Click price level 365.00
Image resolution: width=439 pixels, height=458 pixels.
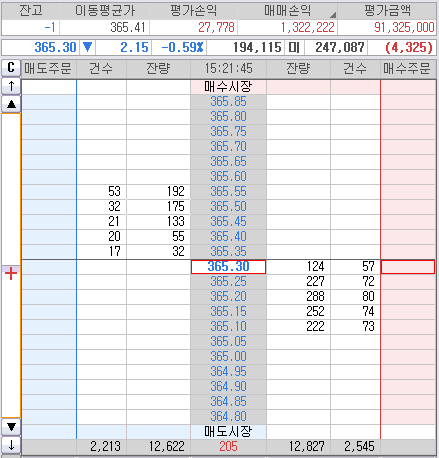click(x=228, y=357)
